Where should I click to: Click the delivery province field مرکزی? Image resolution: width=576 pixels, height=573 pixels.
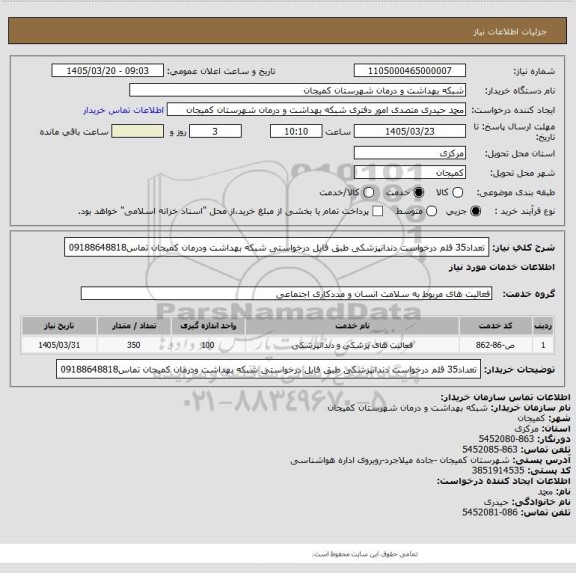410,153
